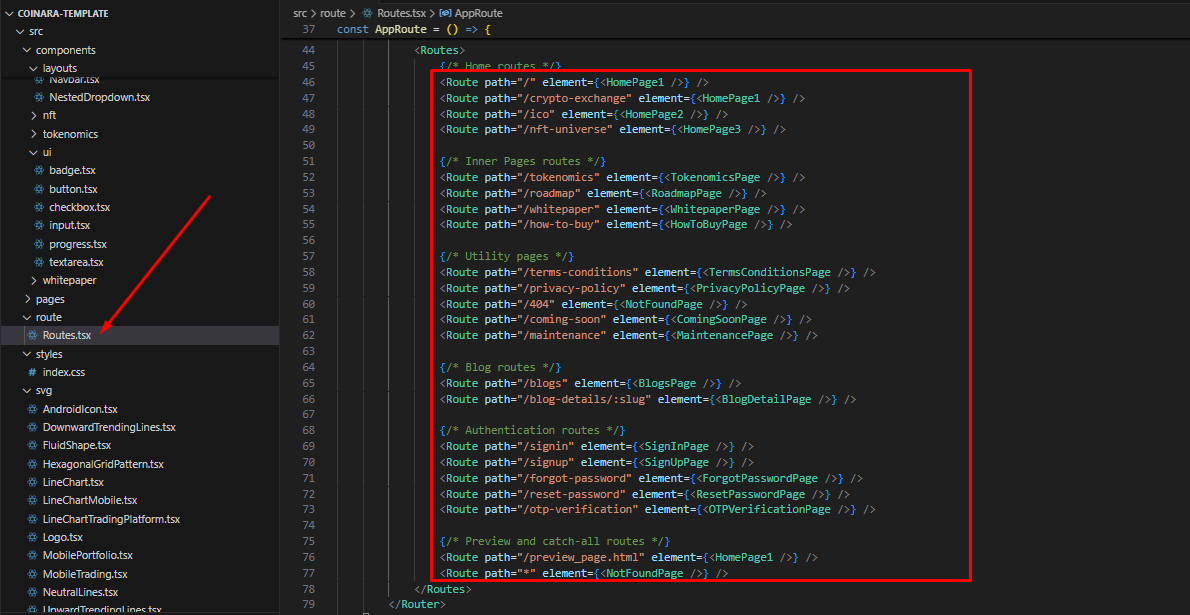
Task: Click the React icon beside Routes.tsx in explorer
Action: pyautogui.click(x=32, y=336)
